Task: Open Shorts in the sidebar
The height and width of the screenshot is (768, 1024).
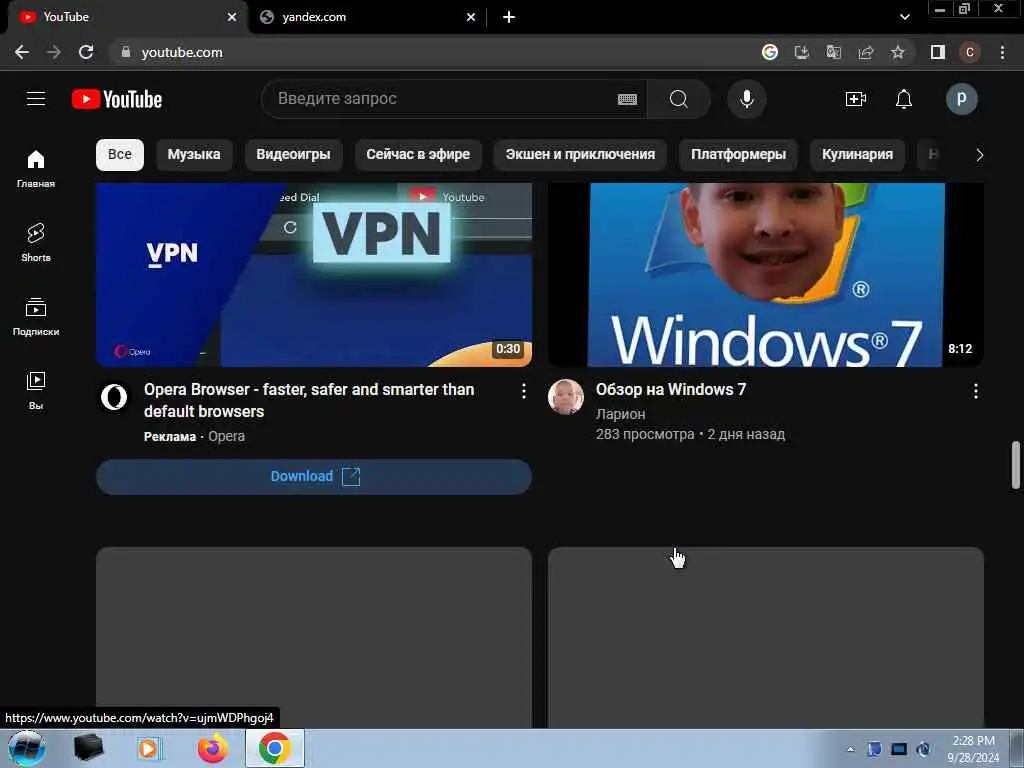Action: coord(36,242)
